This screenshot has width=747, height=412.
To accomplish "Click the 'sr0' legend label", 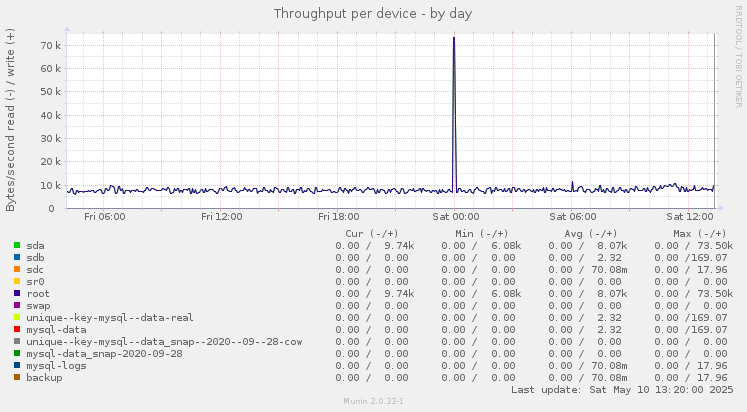I will (x=35, y=281).
